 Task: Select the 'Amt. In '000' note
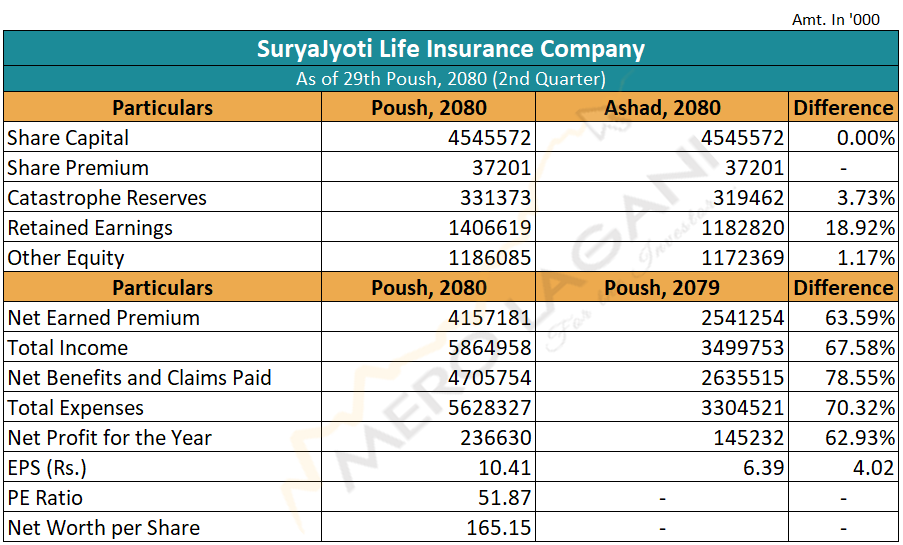(x=835, y=19)
